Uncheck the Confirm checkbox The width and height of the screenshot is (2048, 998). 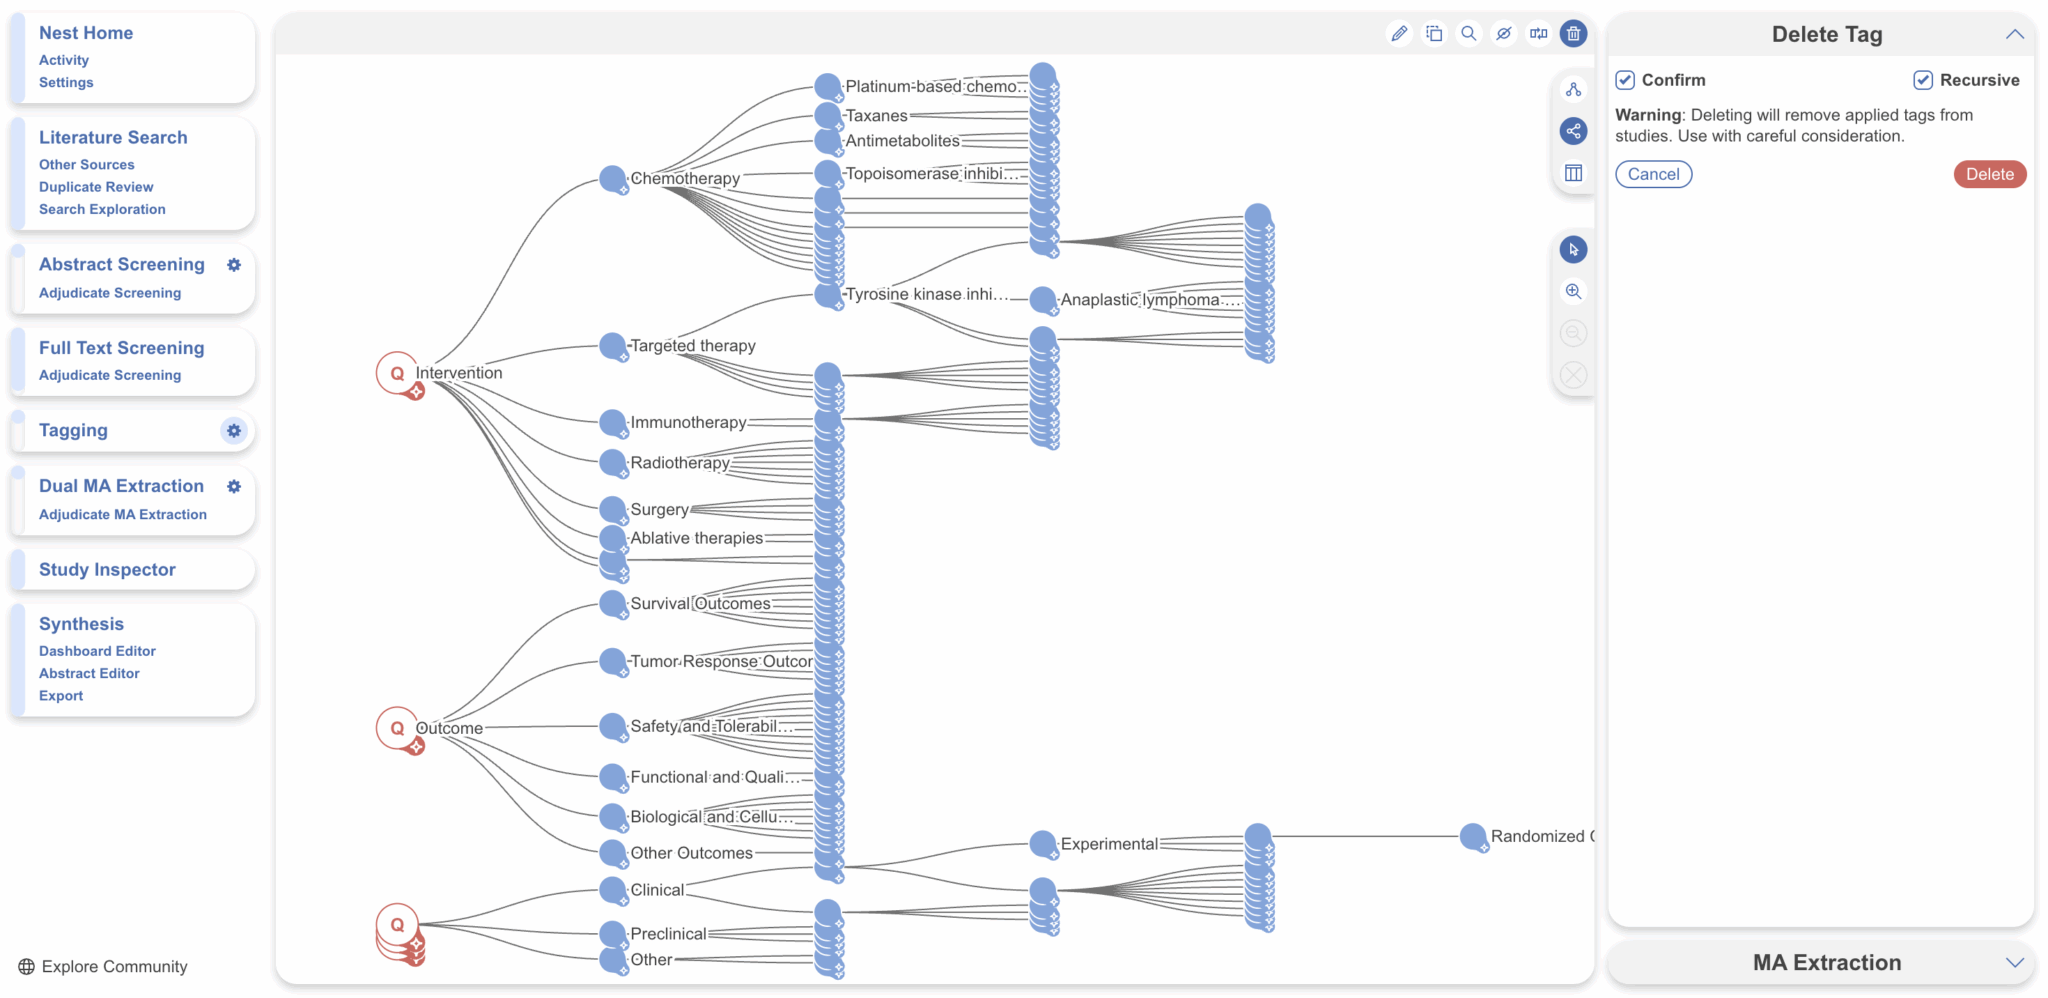tap(1626, 80)
